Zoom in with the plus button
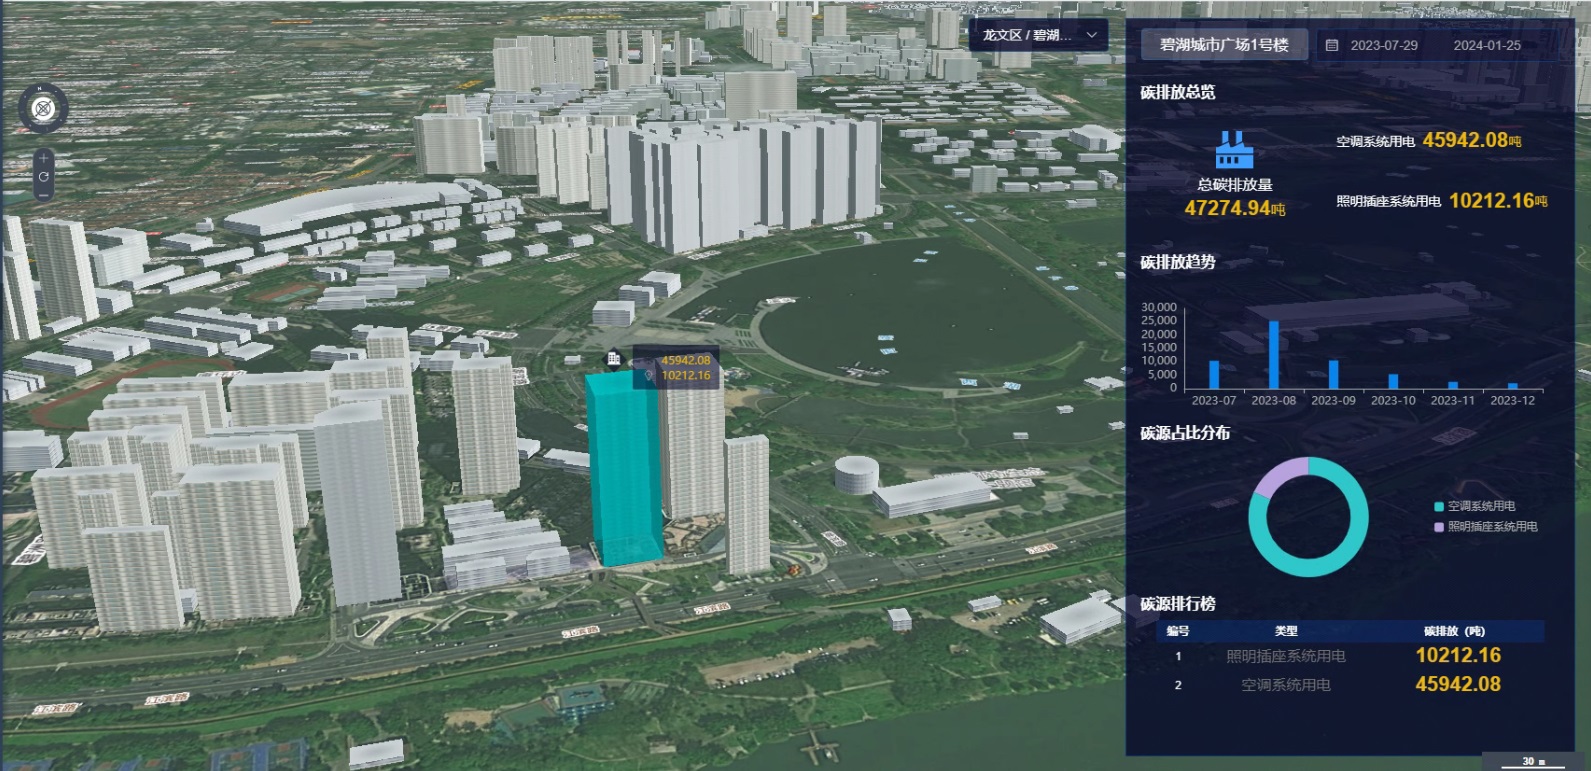 coord(43,159)
